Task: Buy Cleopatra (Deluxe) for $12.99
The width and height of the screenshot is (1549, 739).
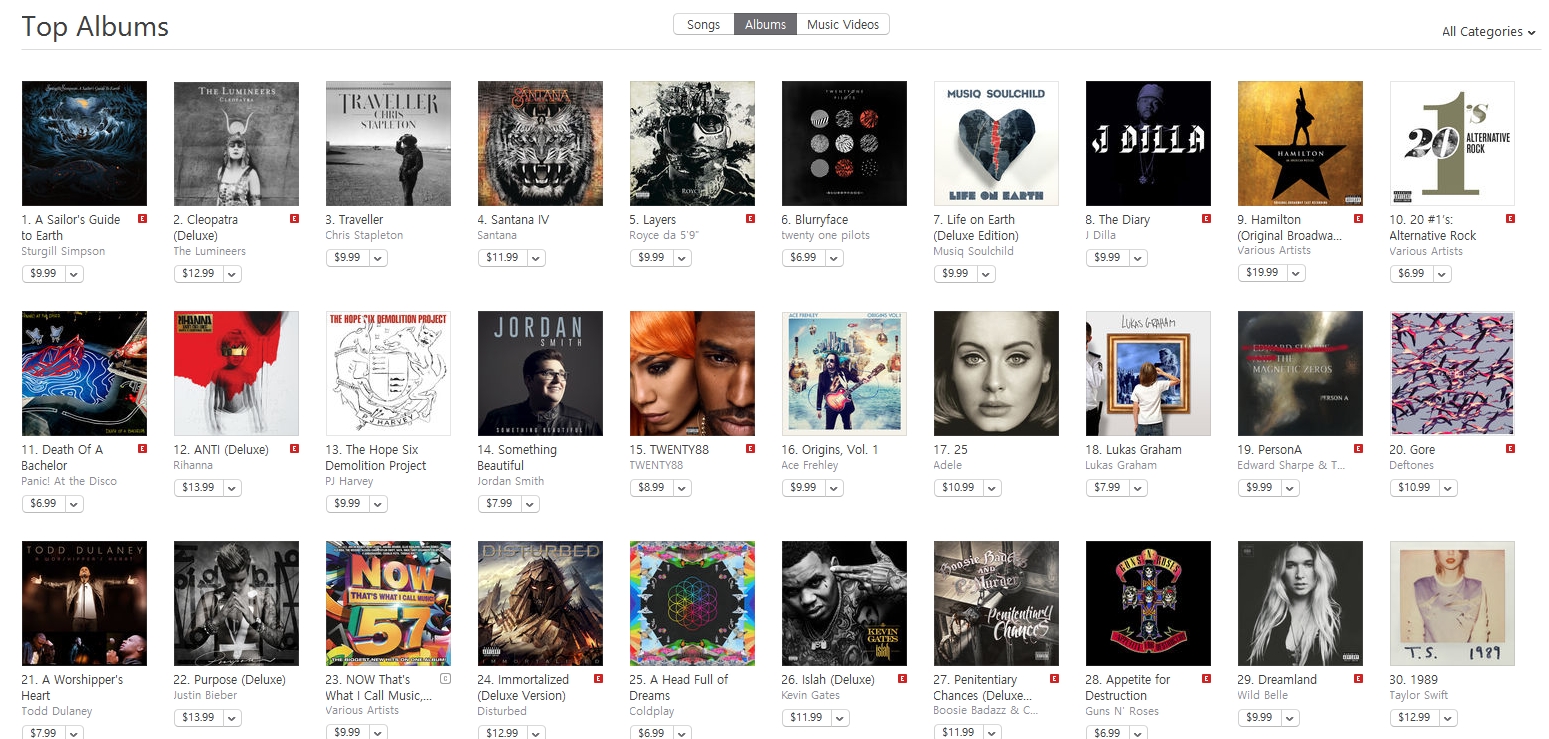Action: point(197,273)
